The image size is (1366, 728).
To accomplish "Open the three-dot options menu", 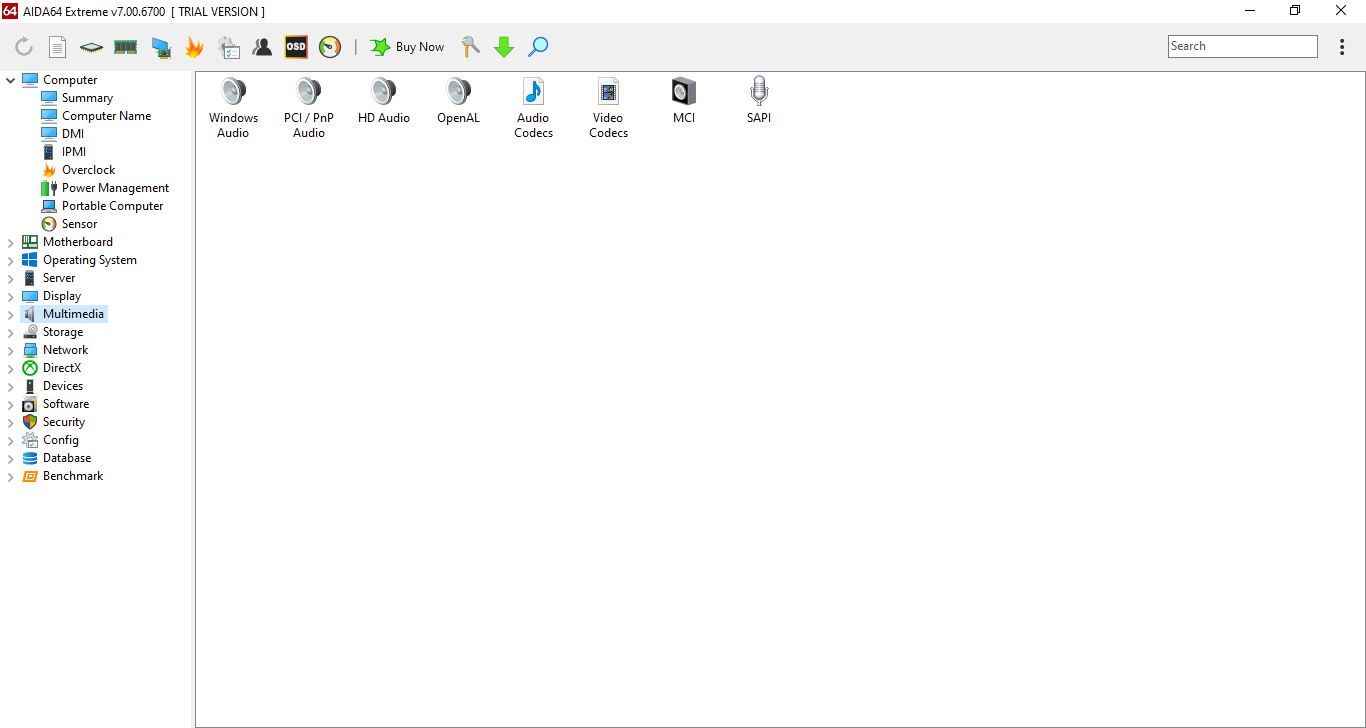I will pyautogui.click(x=1342, y=47).
